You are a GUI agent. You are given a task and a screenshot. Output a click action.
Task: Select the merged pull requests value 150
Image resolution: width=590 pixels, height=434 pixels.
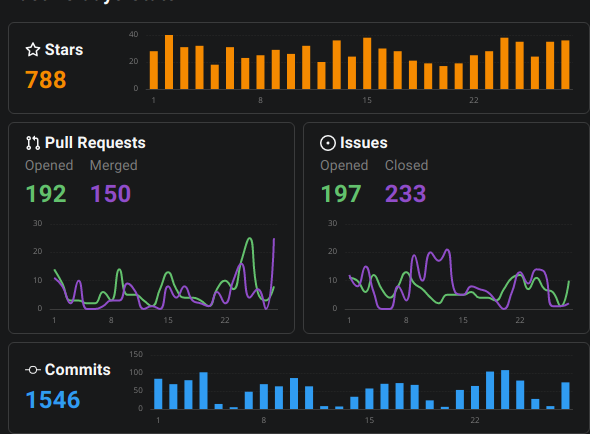[x=111, y=194]
